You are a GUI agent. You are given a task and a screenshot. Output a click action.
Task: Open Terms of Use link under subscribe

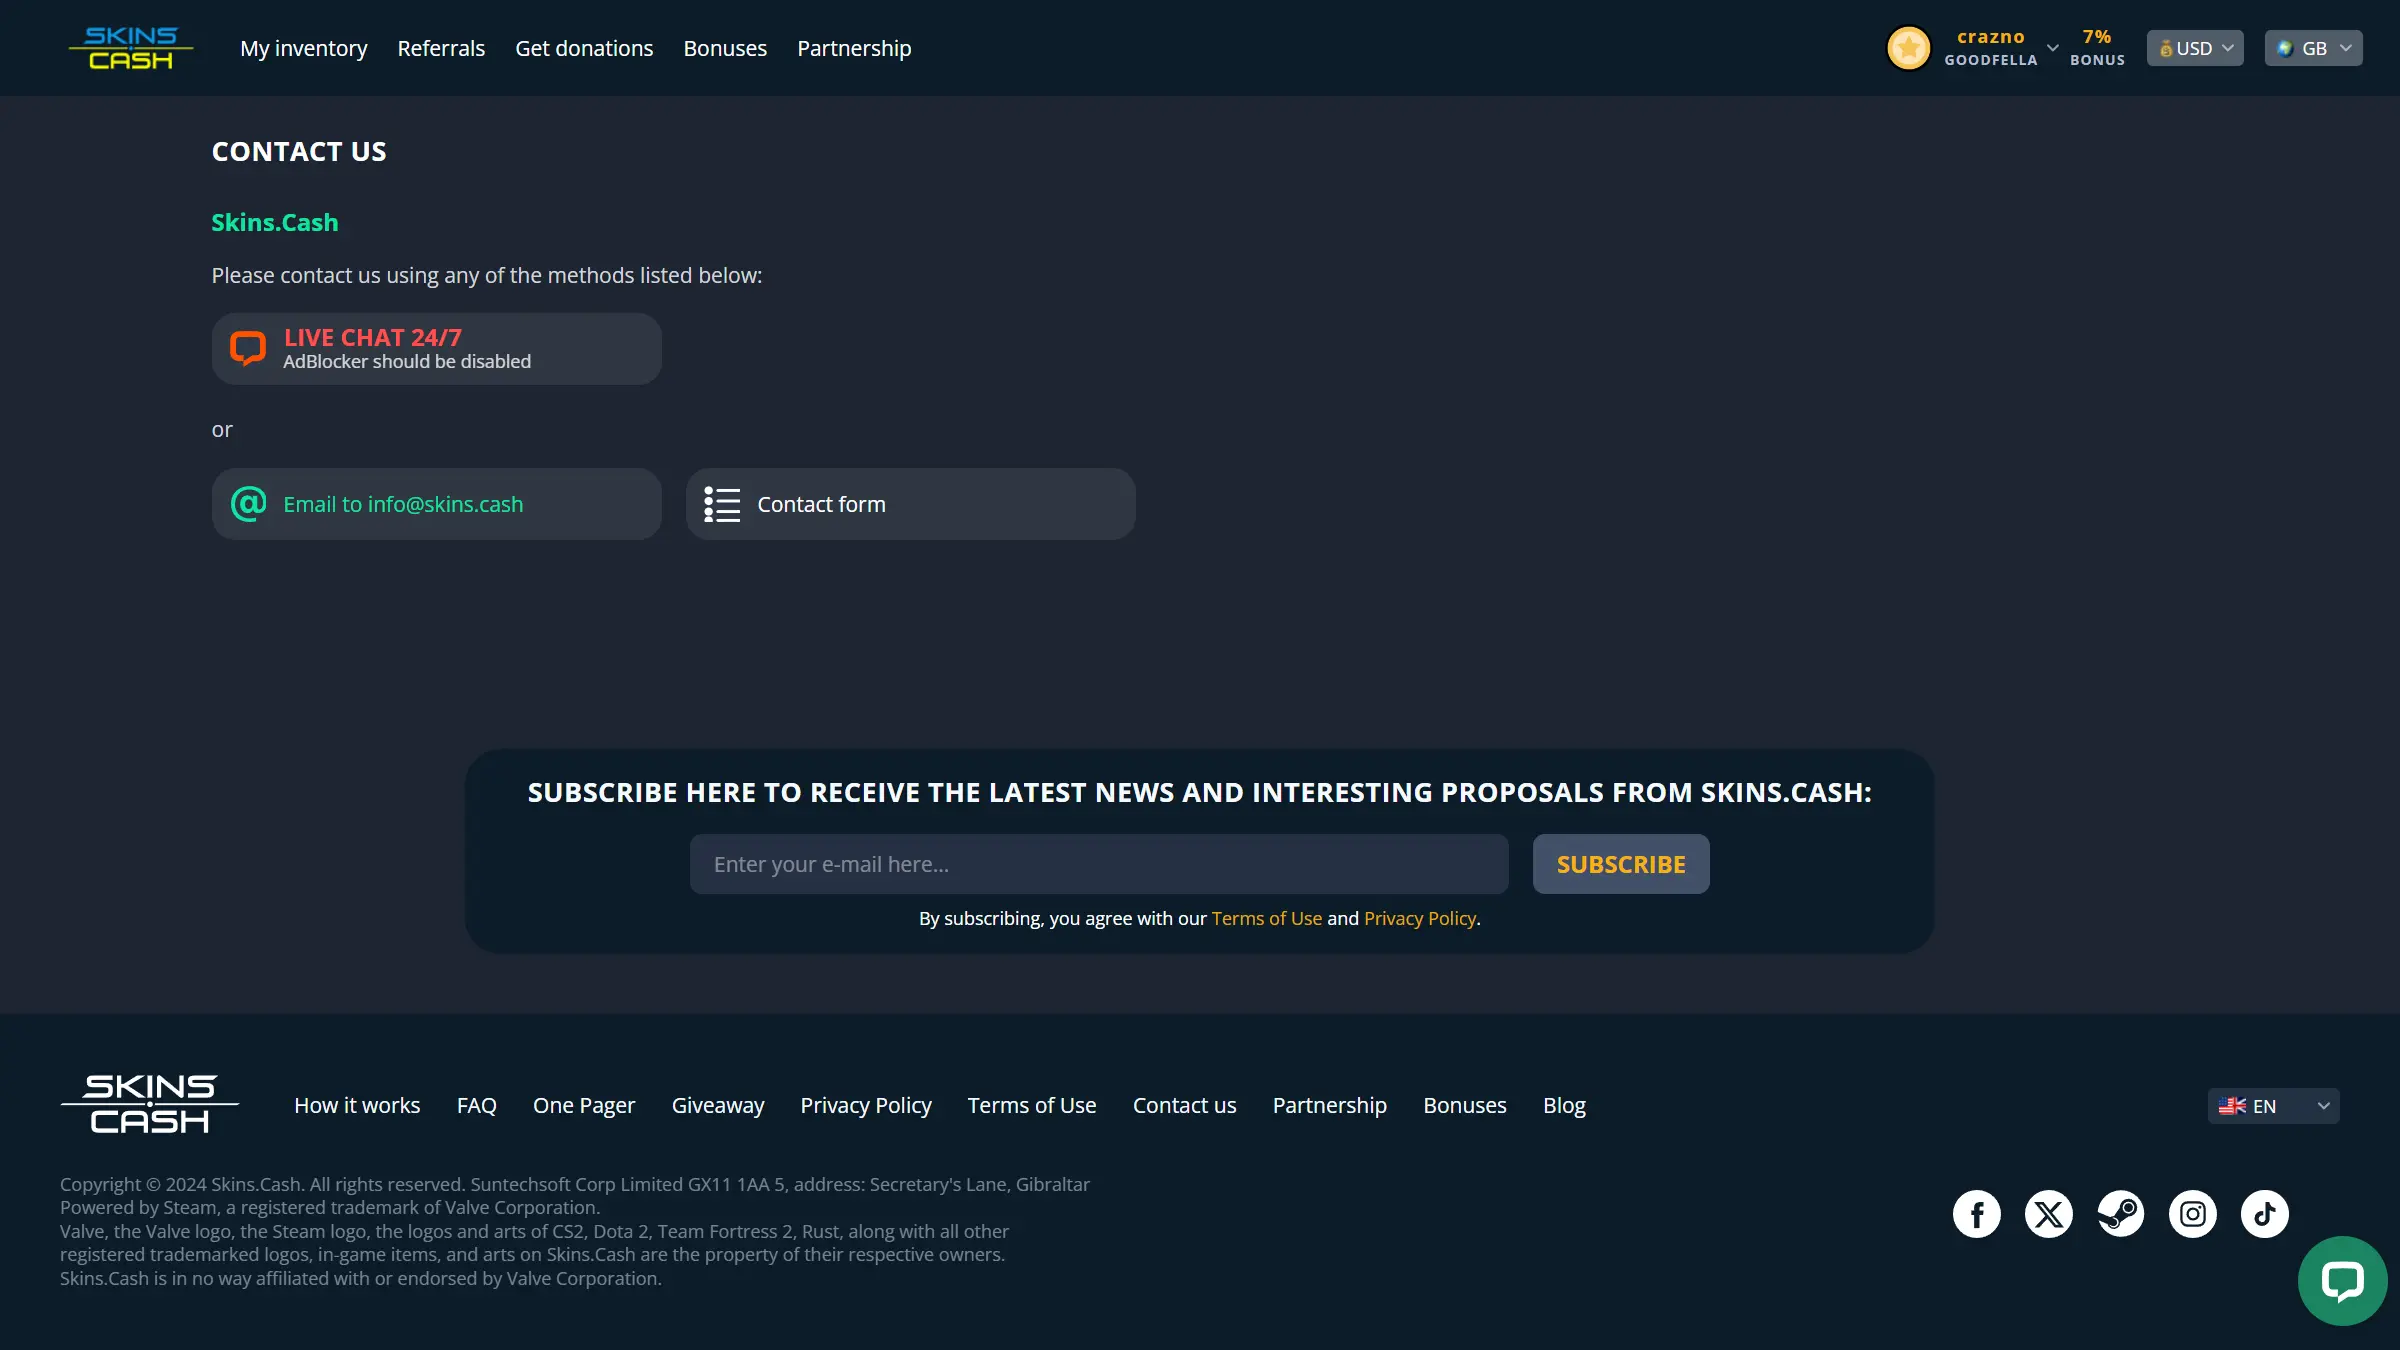[1267, 918]
